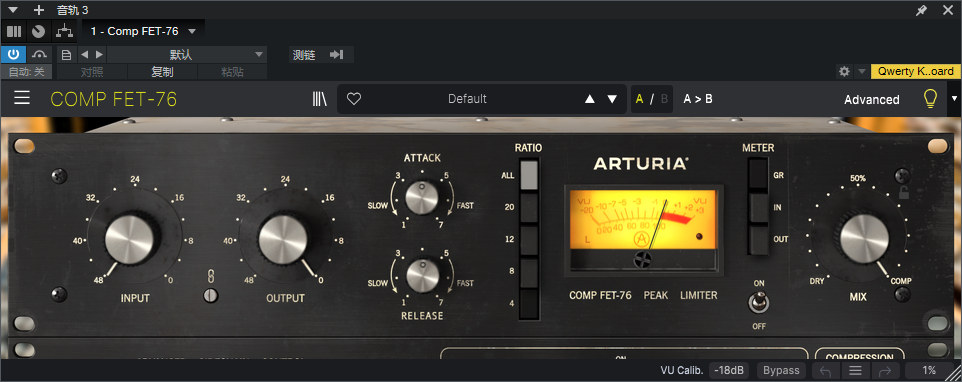Select ratio 8 button
Screen dimensions: 962x382
pyautogui.click(x=529, y=272)
